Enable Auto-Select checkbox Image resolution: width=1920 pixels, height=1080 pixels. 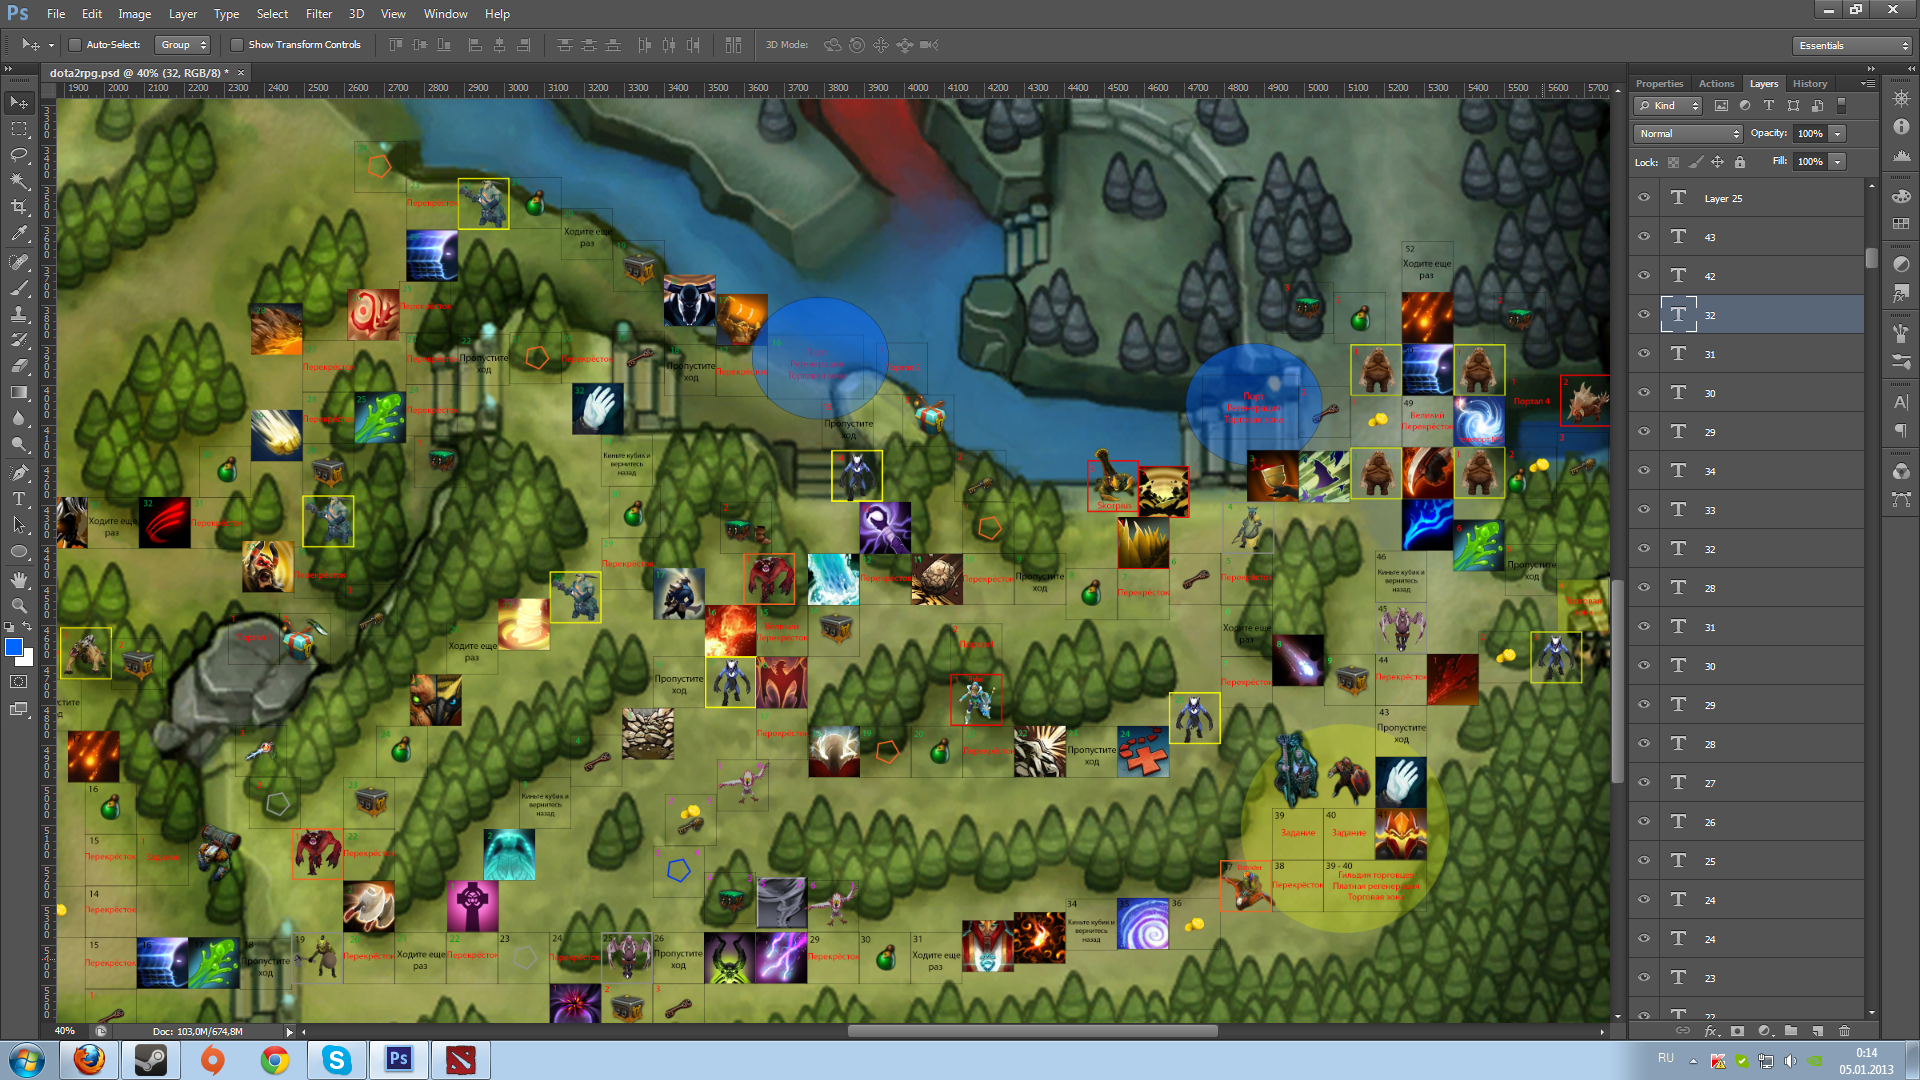pyautogui.click(x=74, y=45)
